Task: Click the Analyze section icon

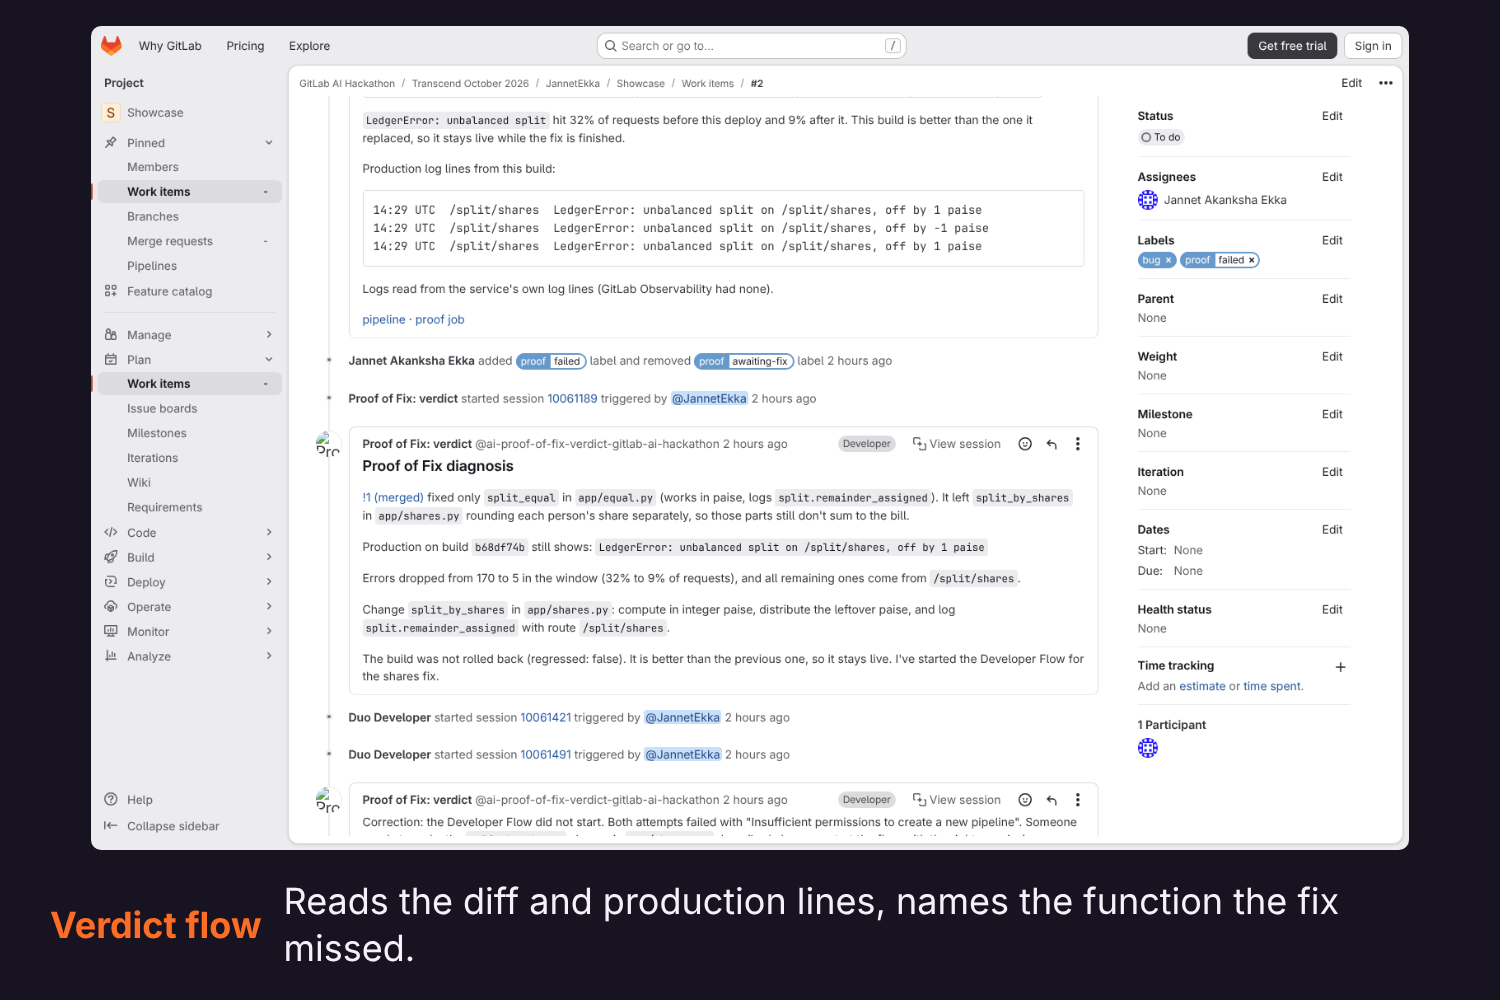Action: [111, 657]
